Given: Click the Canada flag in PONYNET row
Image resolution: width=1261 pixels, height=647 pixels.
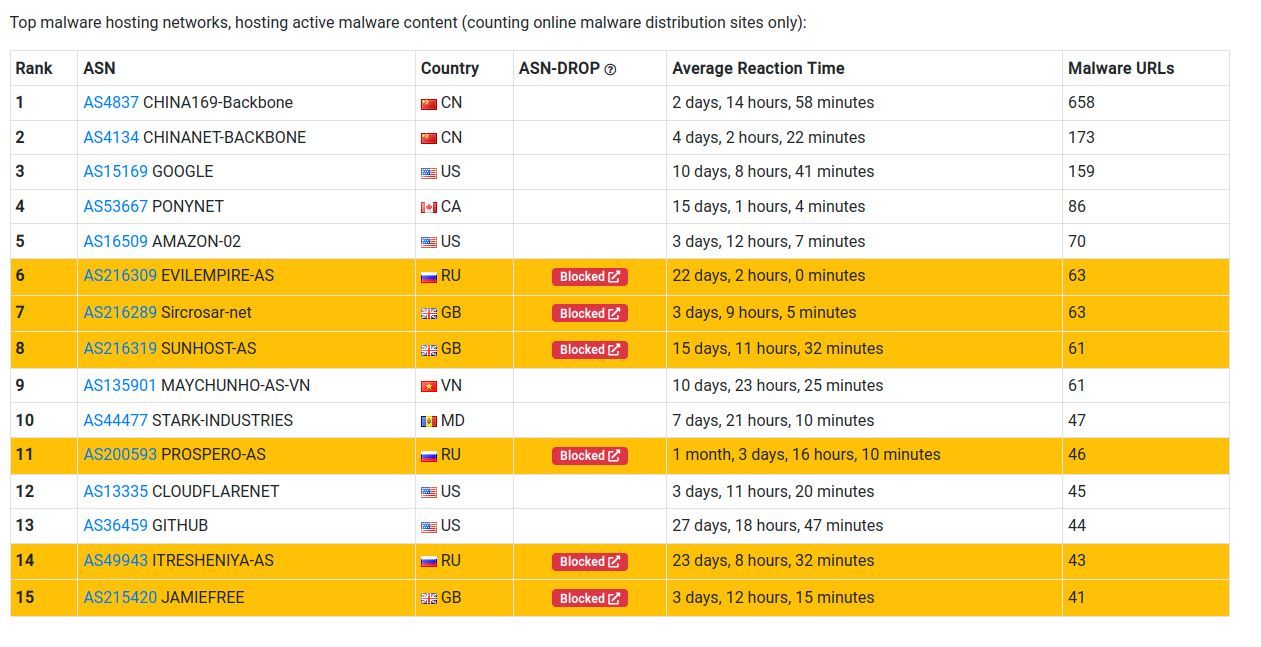Looking at the screenshot, I should 429,207.
